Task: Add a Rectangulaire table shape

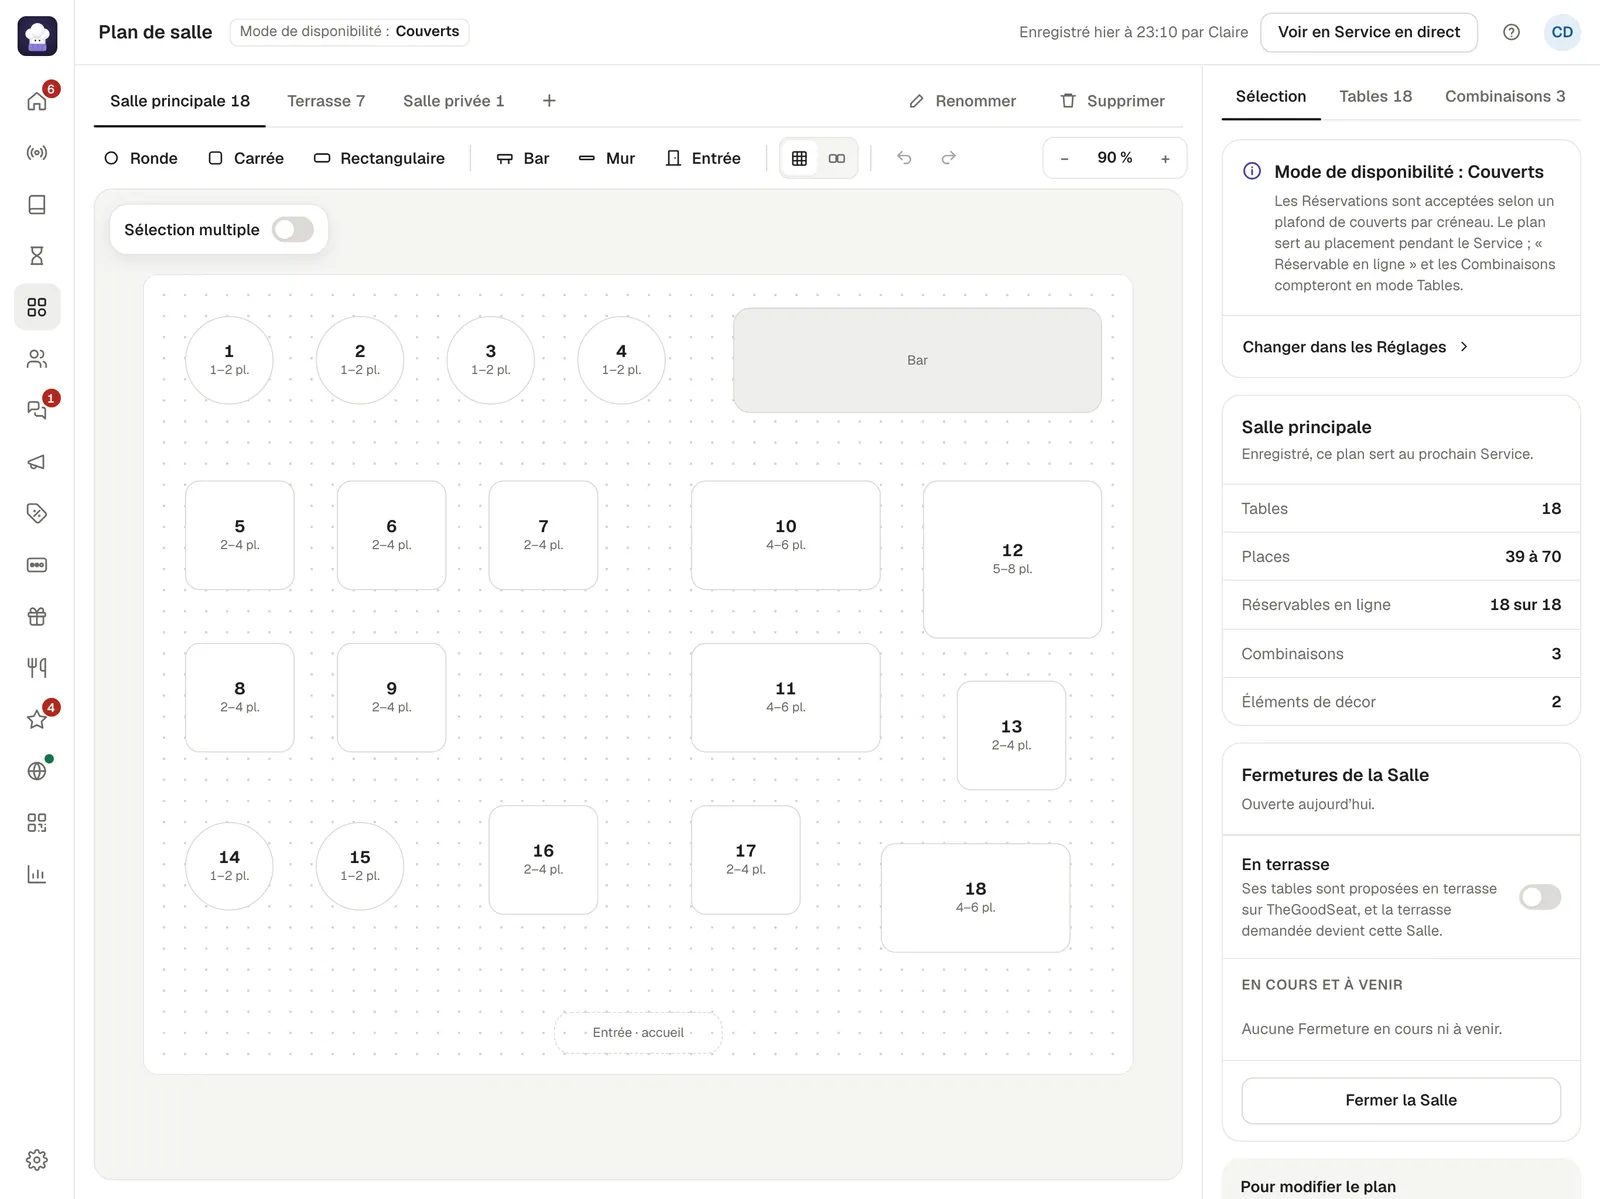Action: pyautogui.click(x=379, y=158)
